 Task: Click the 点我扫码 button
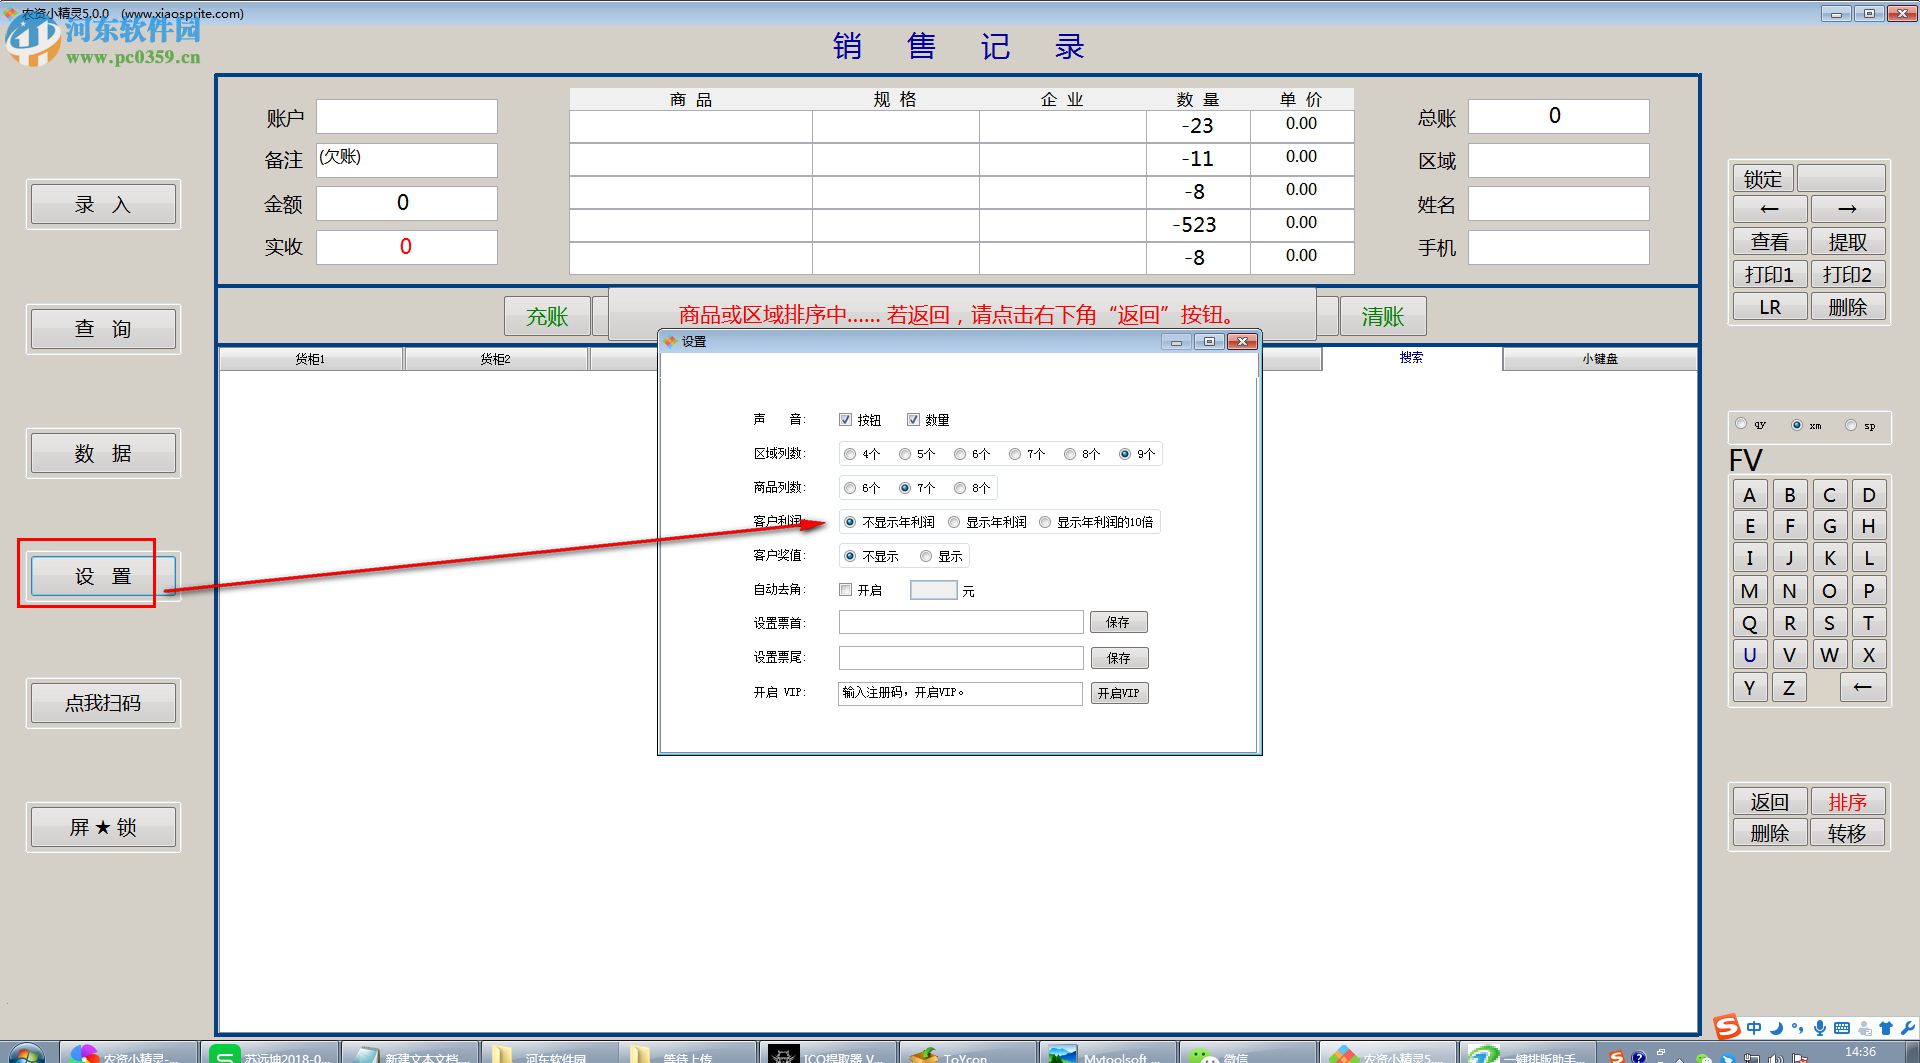tap(103, 703)
